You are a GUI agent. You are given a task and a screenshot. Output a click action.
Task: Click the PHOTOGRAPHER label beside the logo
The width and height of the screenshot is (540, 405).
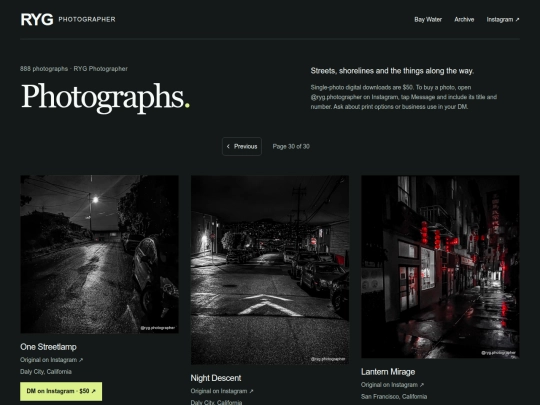coord(87,20)
